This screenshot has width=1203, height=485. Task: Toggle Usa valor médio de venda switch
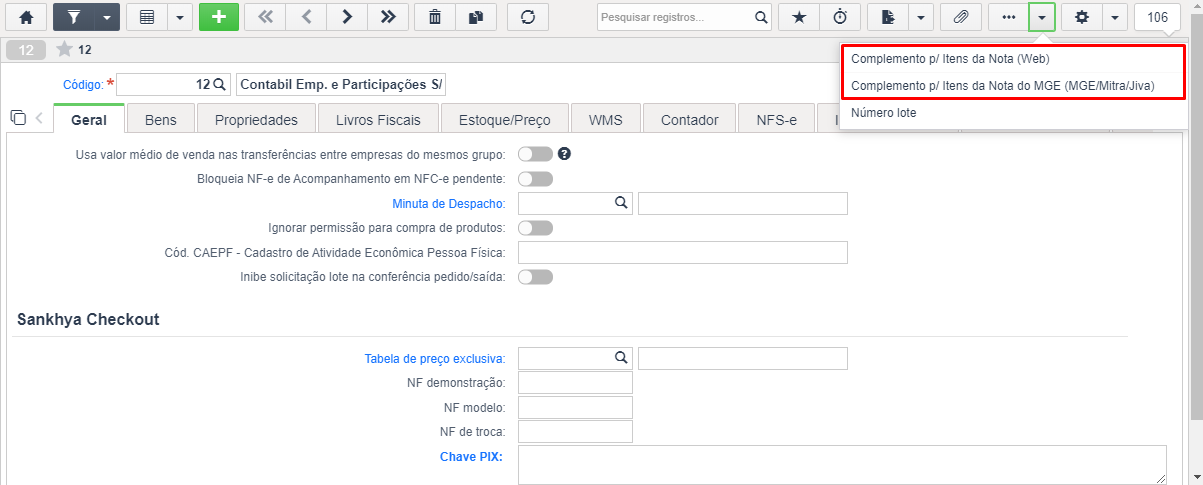click(x=535, y=154)
